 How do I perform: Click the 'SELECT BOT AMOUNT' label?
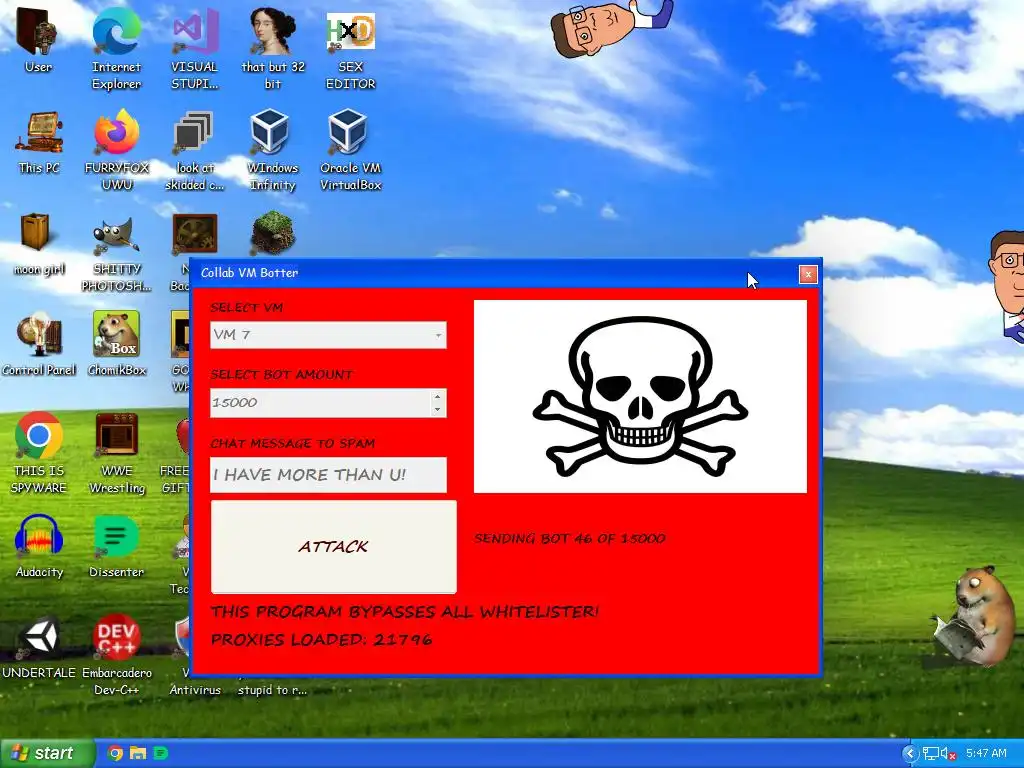pos(281,374)
